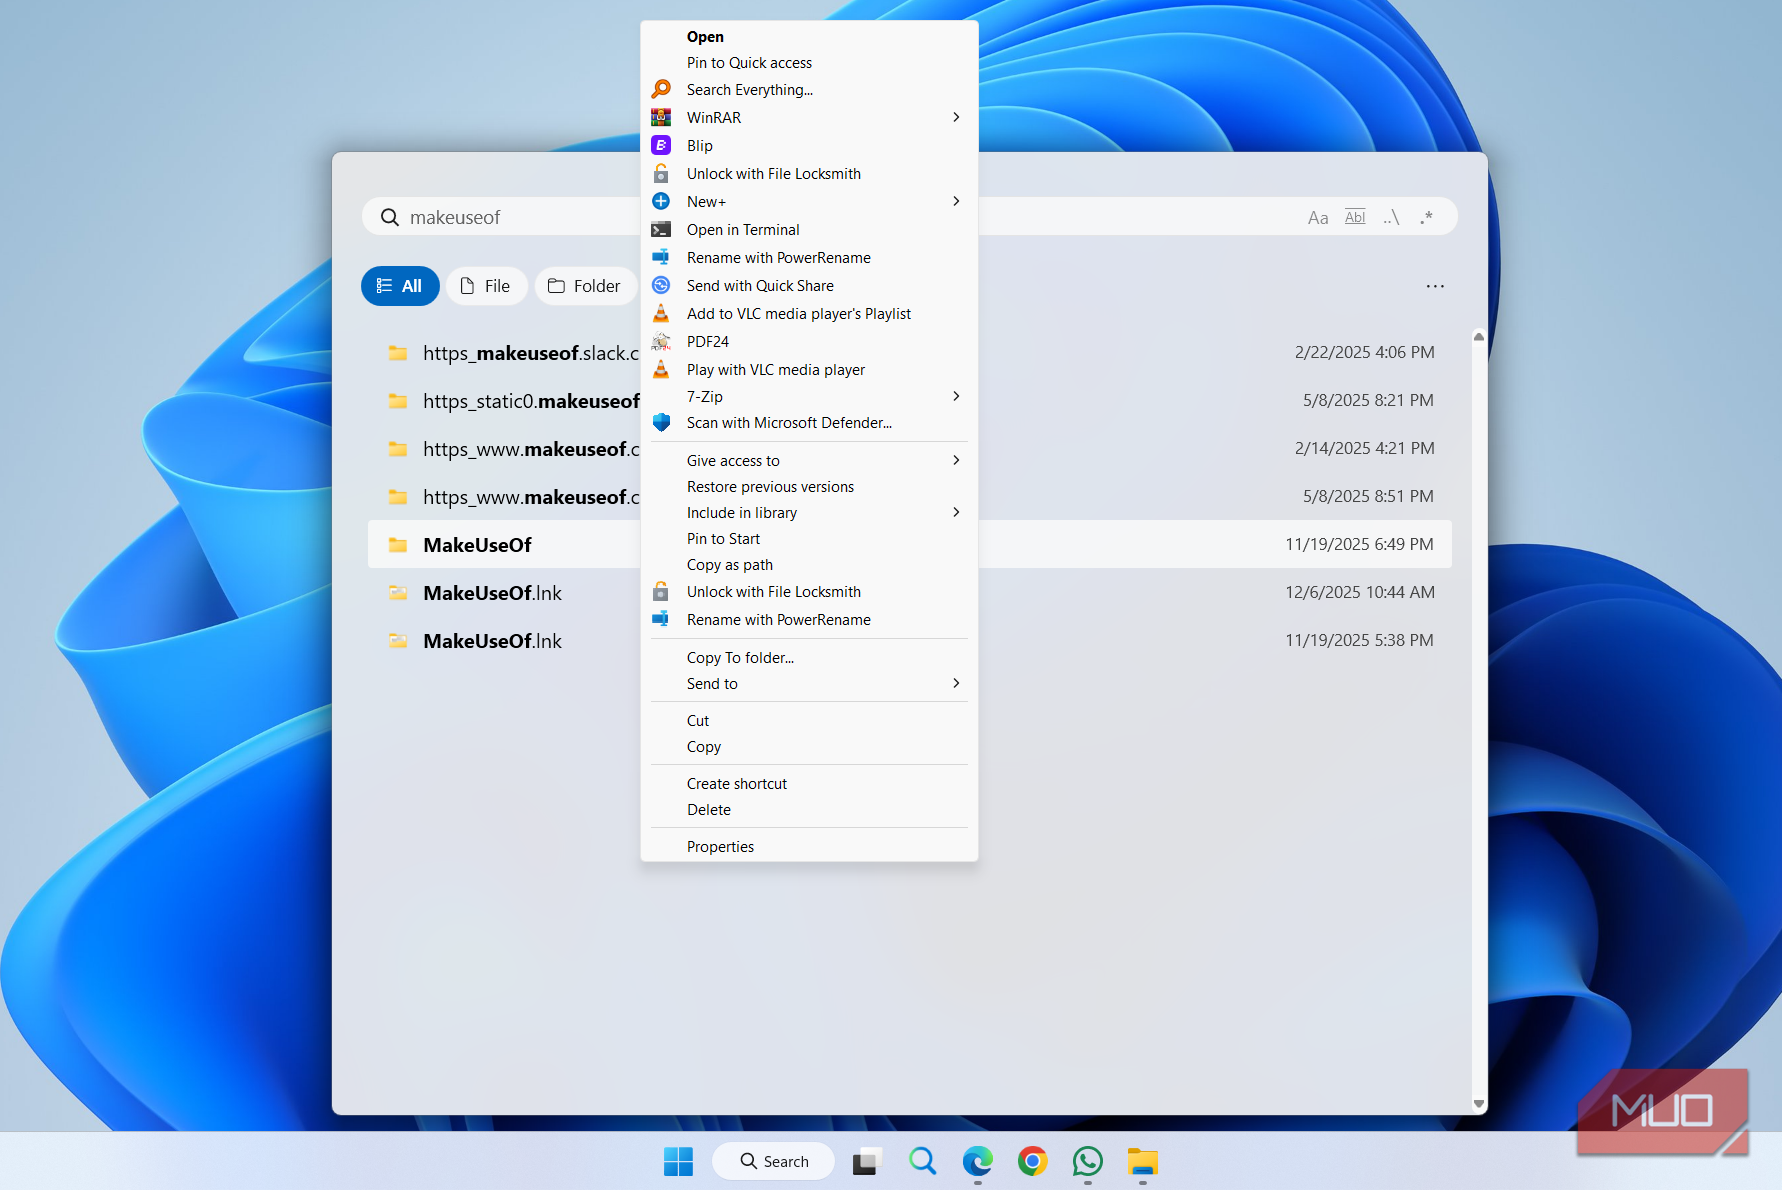Click the results scrollbar down arrow
The height and width of the screenshot is (1190, 1782).
[1478, 1104]
